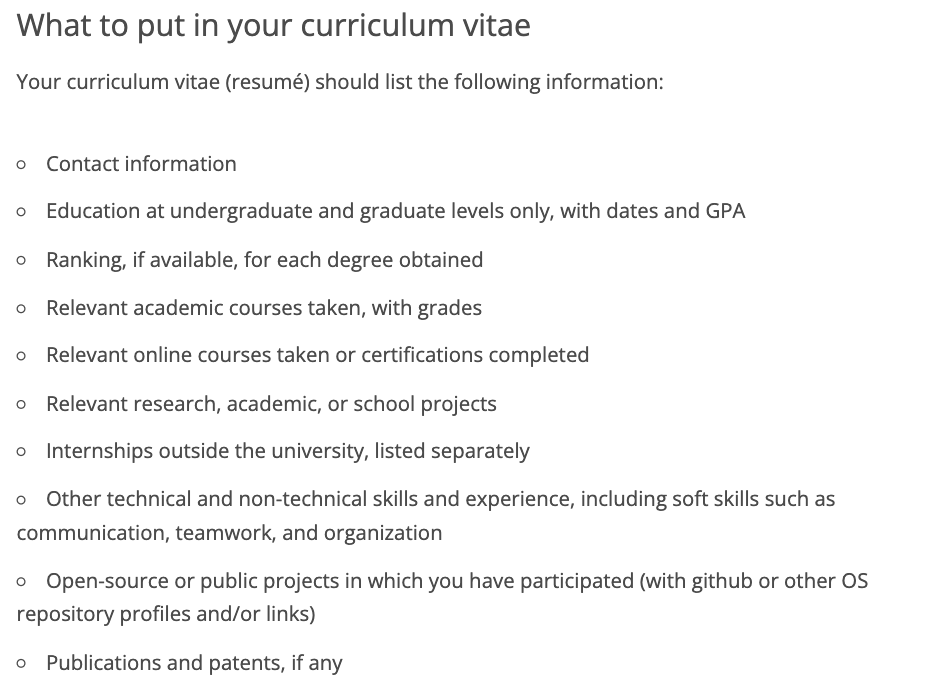
Task: Click the 'Ranking, if available' list item
Action: [x=264, y=260]
